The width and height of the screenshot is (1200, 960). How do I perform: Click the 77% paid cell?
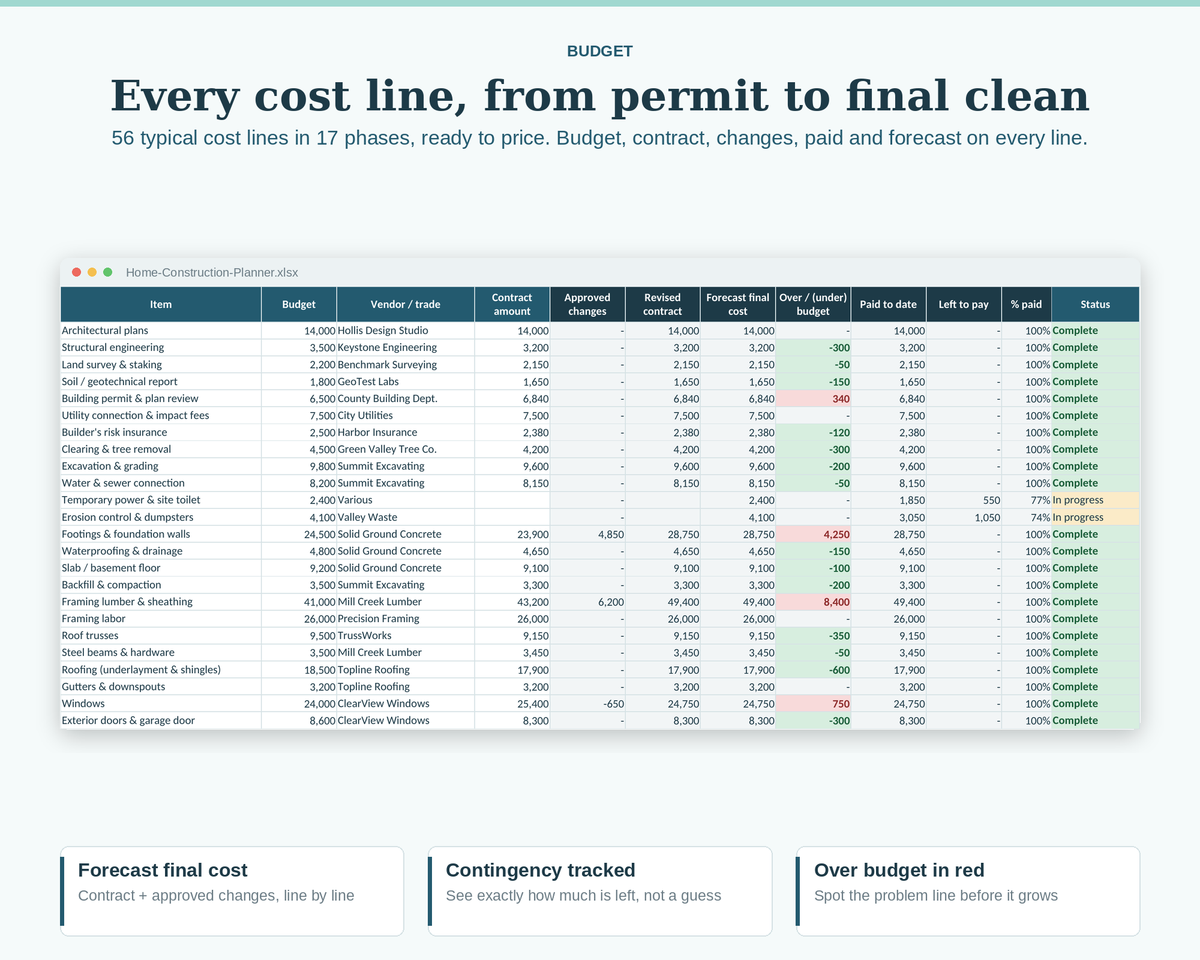(x=1026, y=500)
